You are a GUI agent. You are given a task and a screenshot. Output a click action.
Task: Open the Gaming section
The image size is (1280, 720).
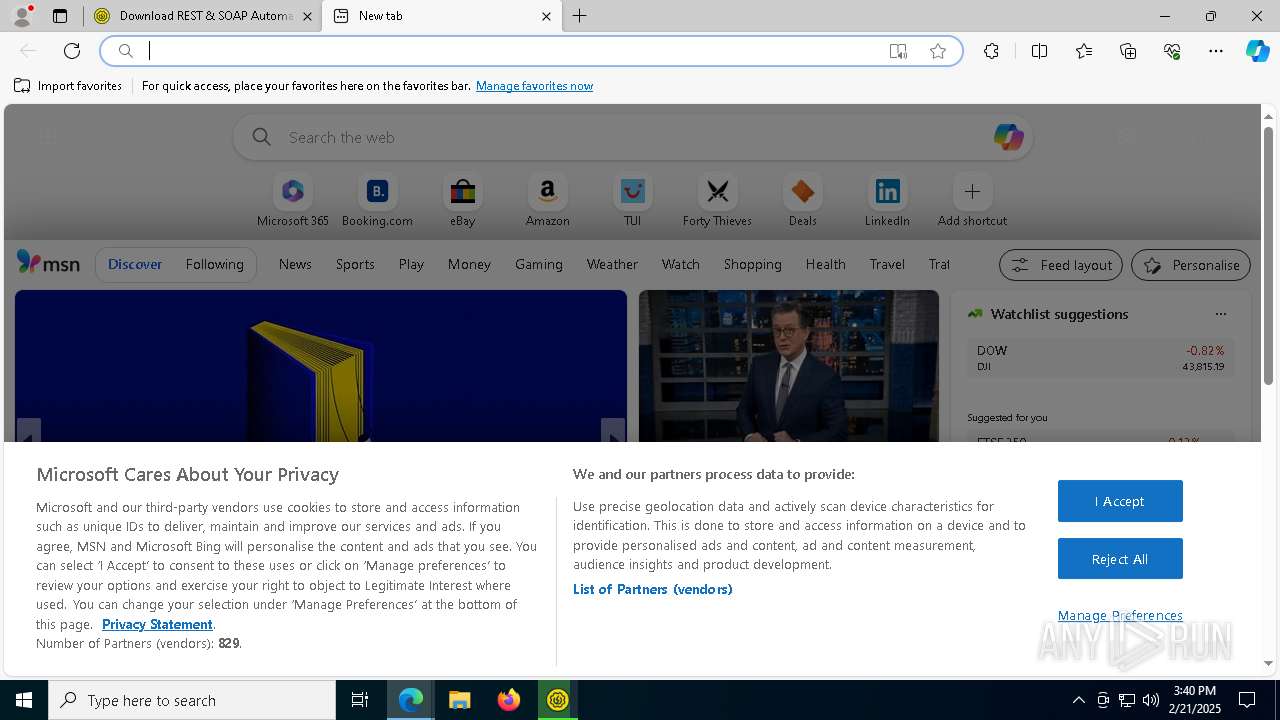539,264
